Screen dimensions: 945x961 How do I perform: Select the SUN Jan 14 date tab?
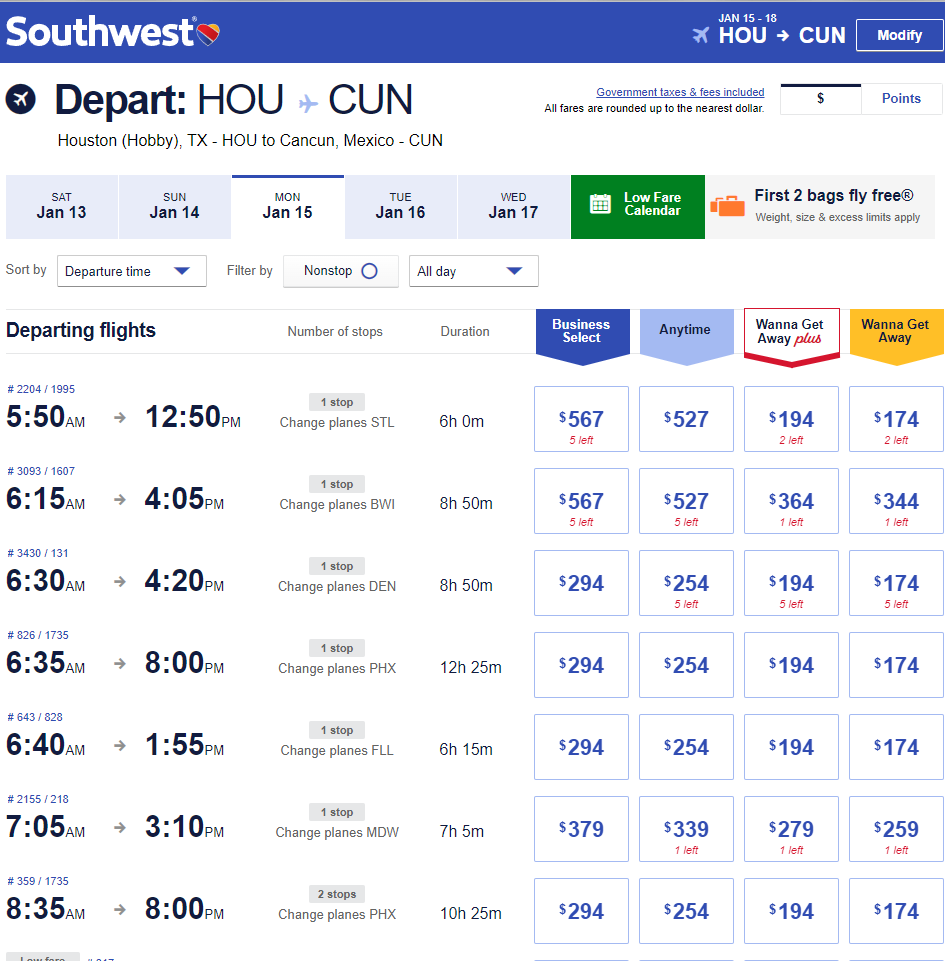[x=175, y=207]
